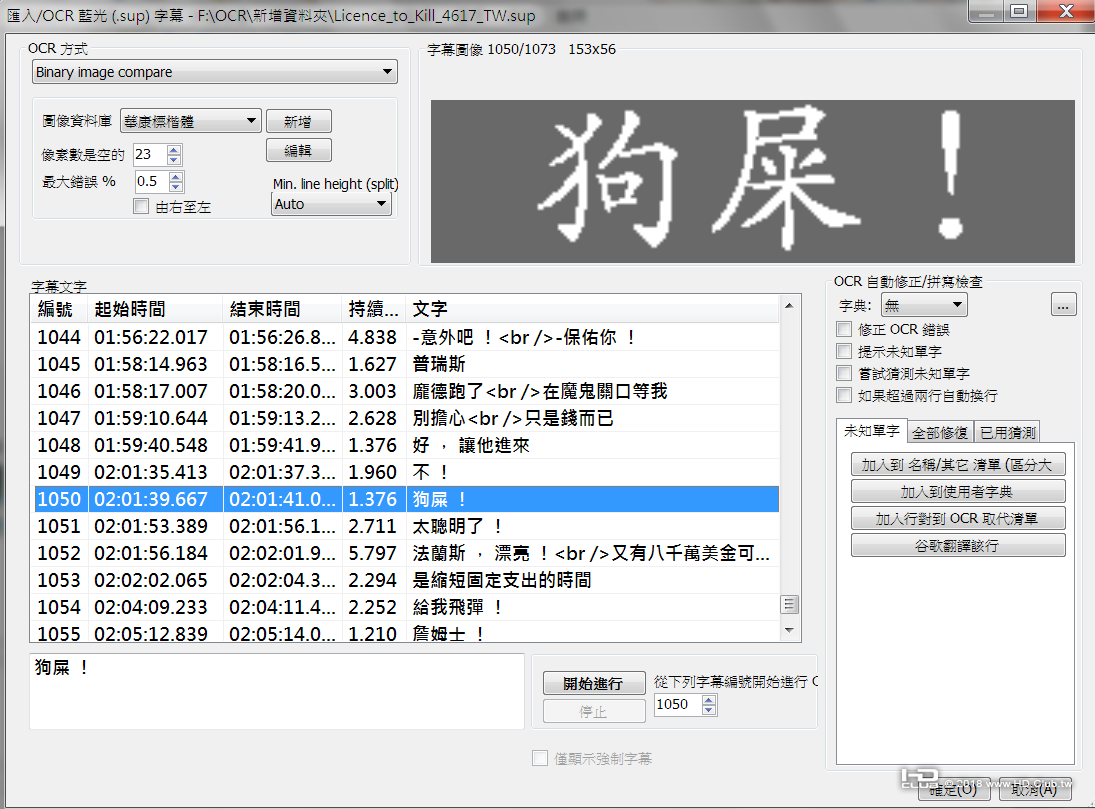Click start time 02:01:39.667 in row 1050

pyautogui.click(x=151, y=499)
